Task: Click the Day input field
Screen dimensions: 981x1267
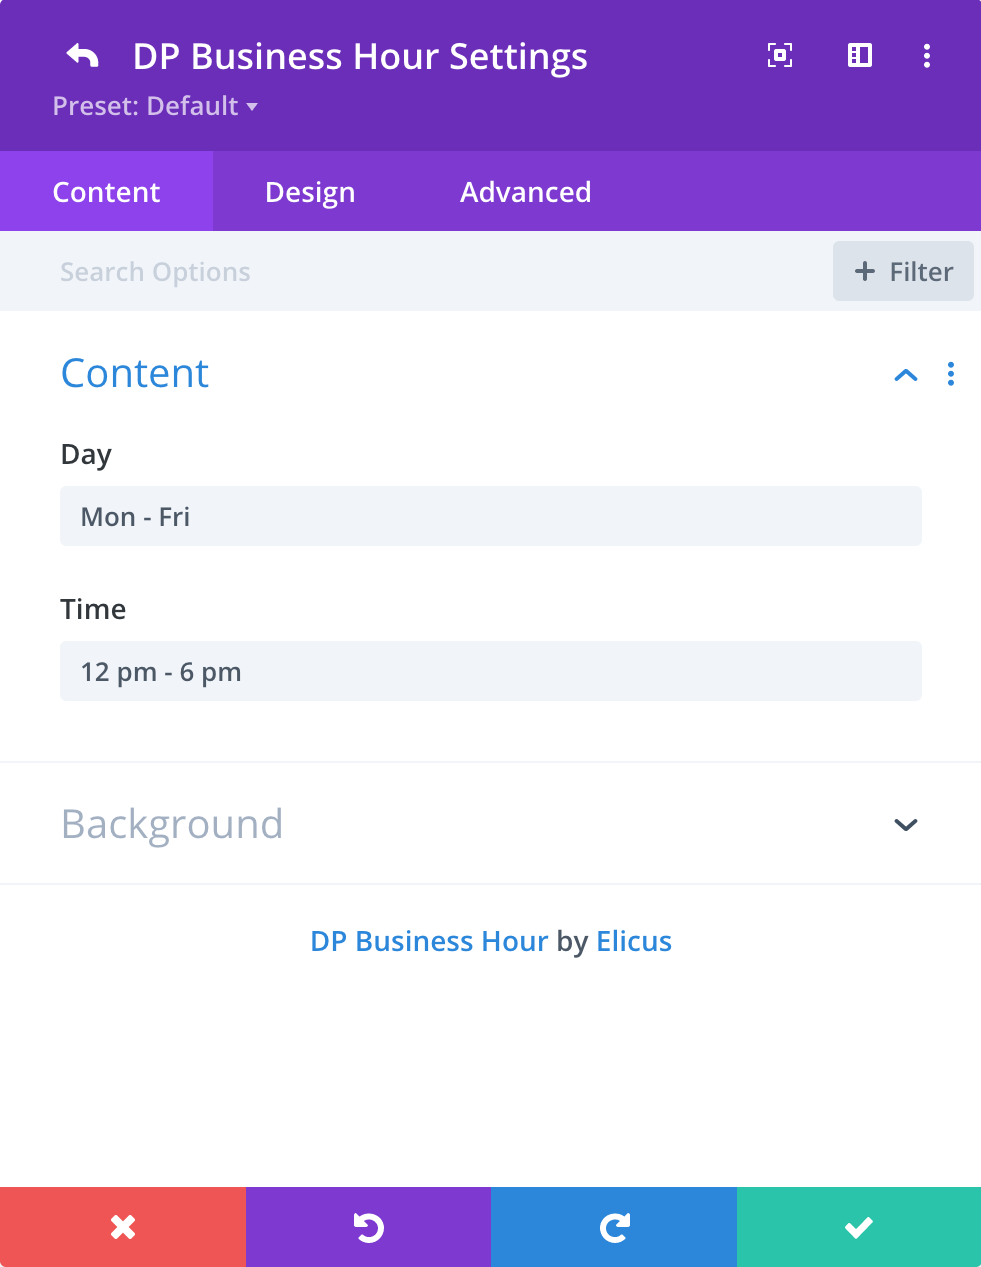Action: [491, 516]
